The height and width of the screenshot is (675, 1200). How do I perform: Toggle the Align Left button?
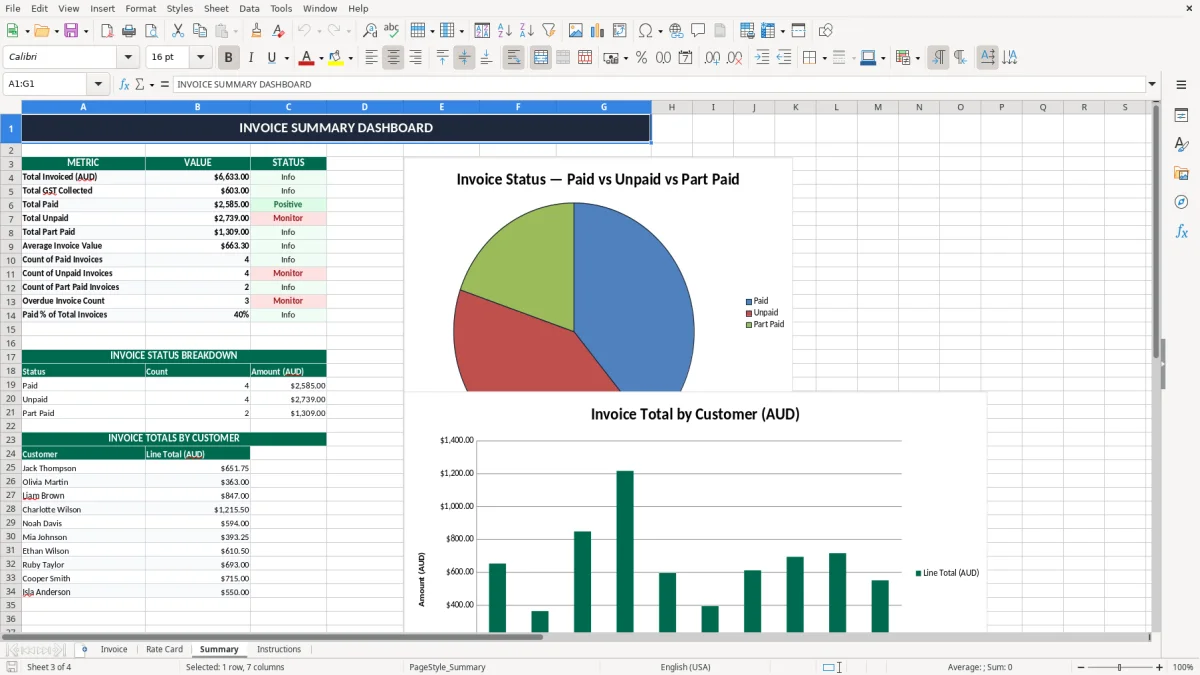(371, 58)
